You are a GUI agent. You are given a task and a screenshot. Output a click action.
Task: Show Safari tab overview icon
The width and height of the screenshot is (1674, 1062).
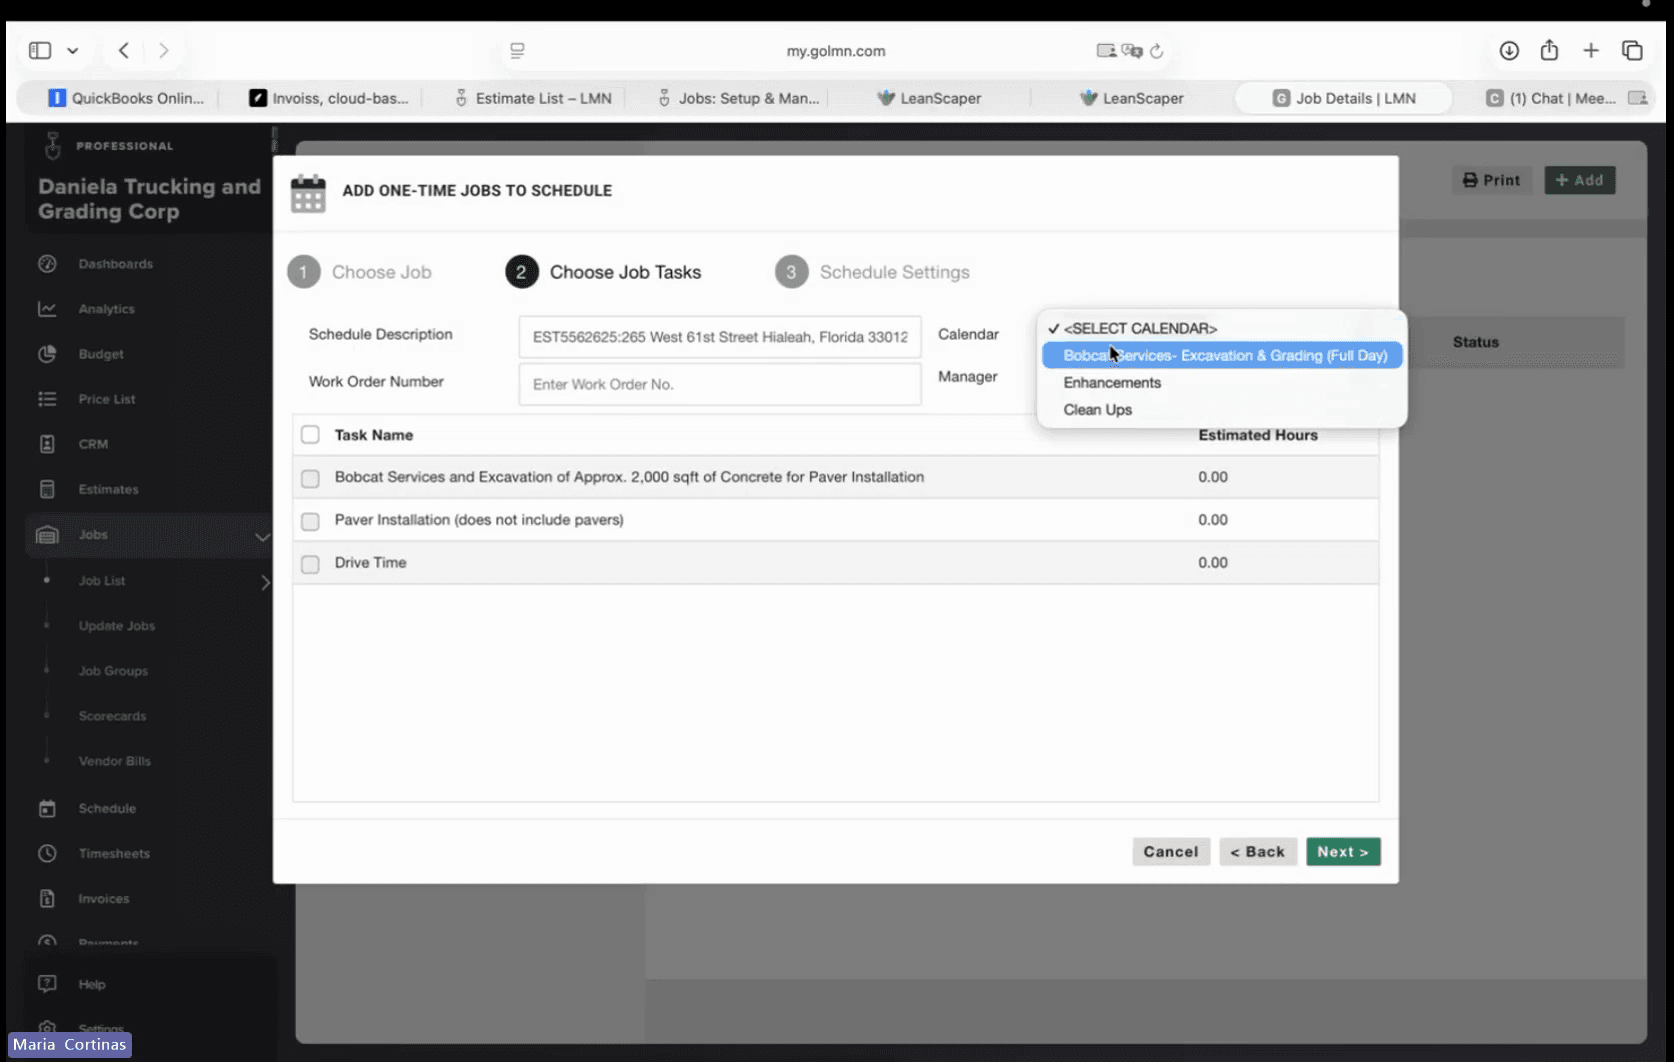(1632, 50)
